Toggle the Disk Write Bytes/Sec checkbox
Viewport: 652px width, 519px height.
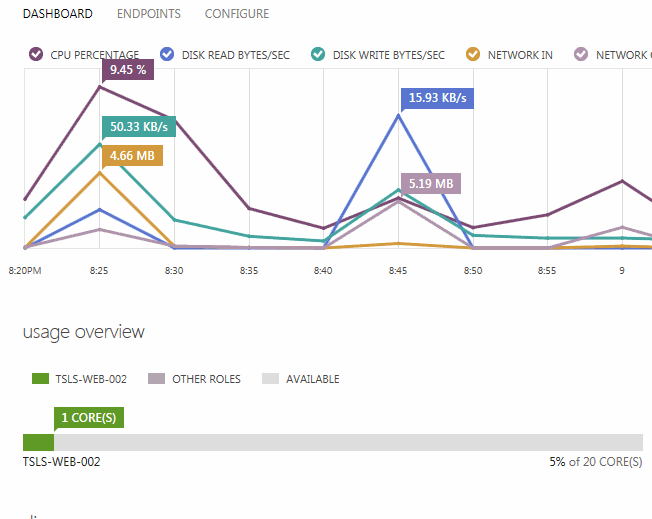[318, 55]
